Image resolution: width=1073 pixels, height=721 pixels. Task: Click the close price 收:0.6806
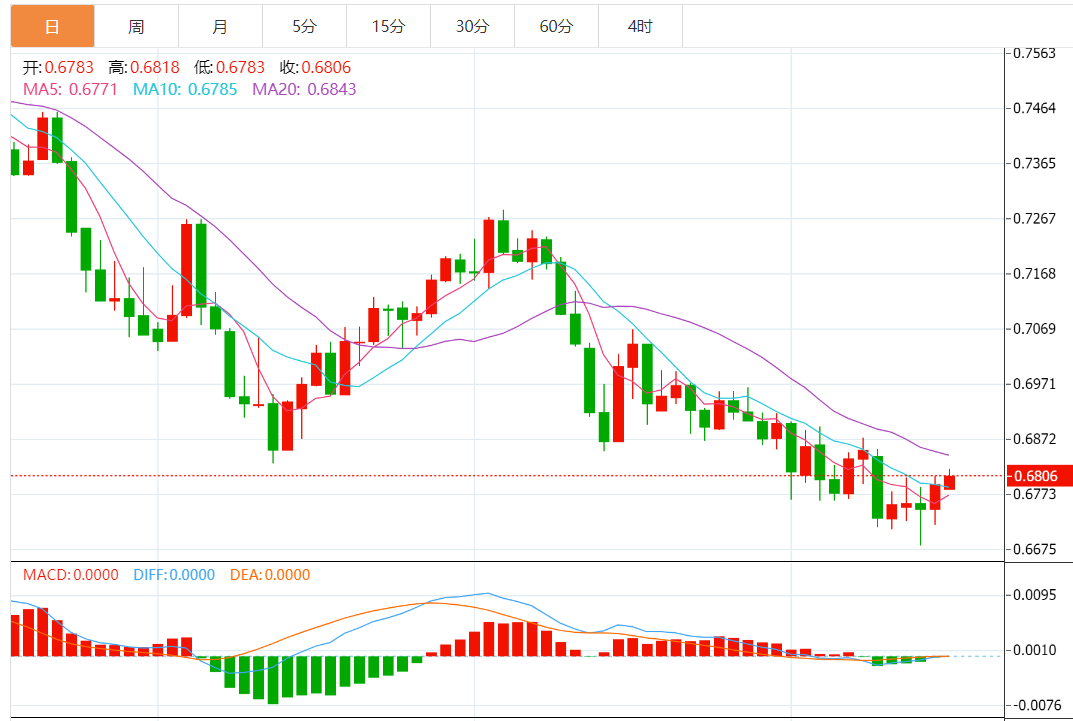tap(315, 67)
